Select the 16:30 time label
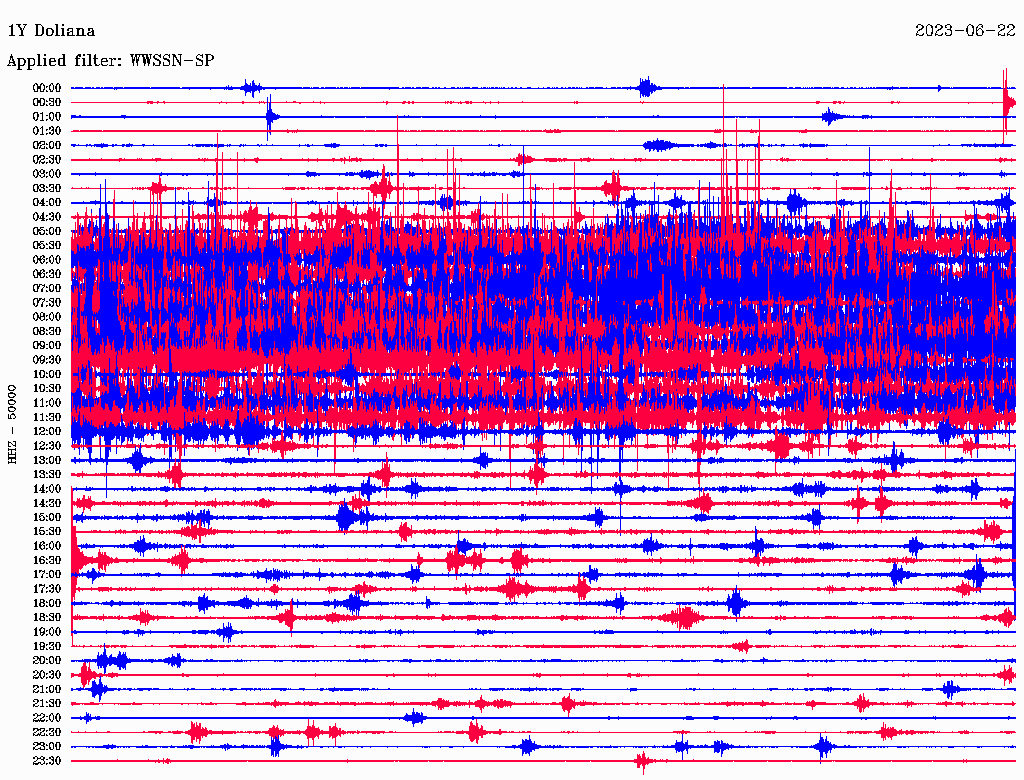This screenshot has width=1024, height=780. (47, 561)
